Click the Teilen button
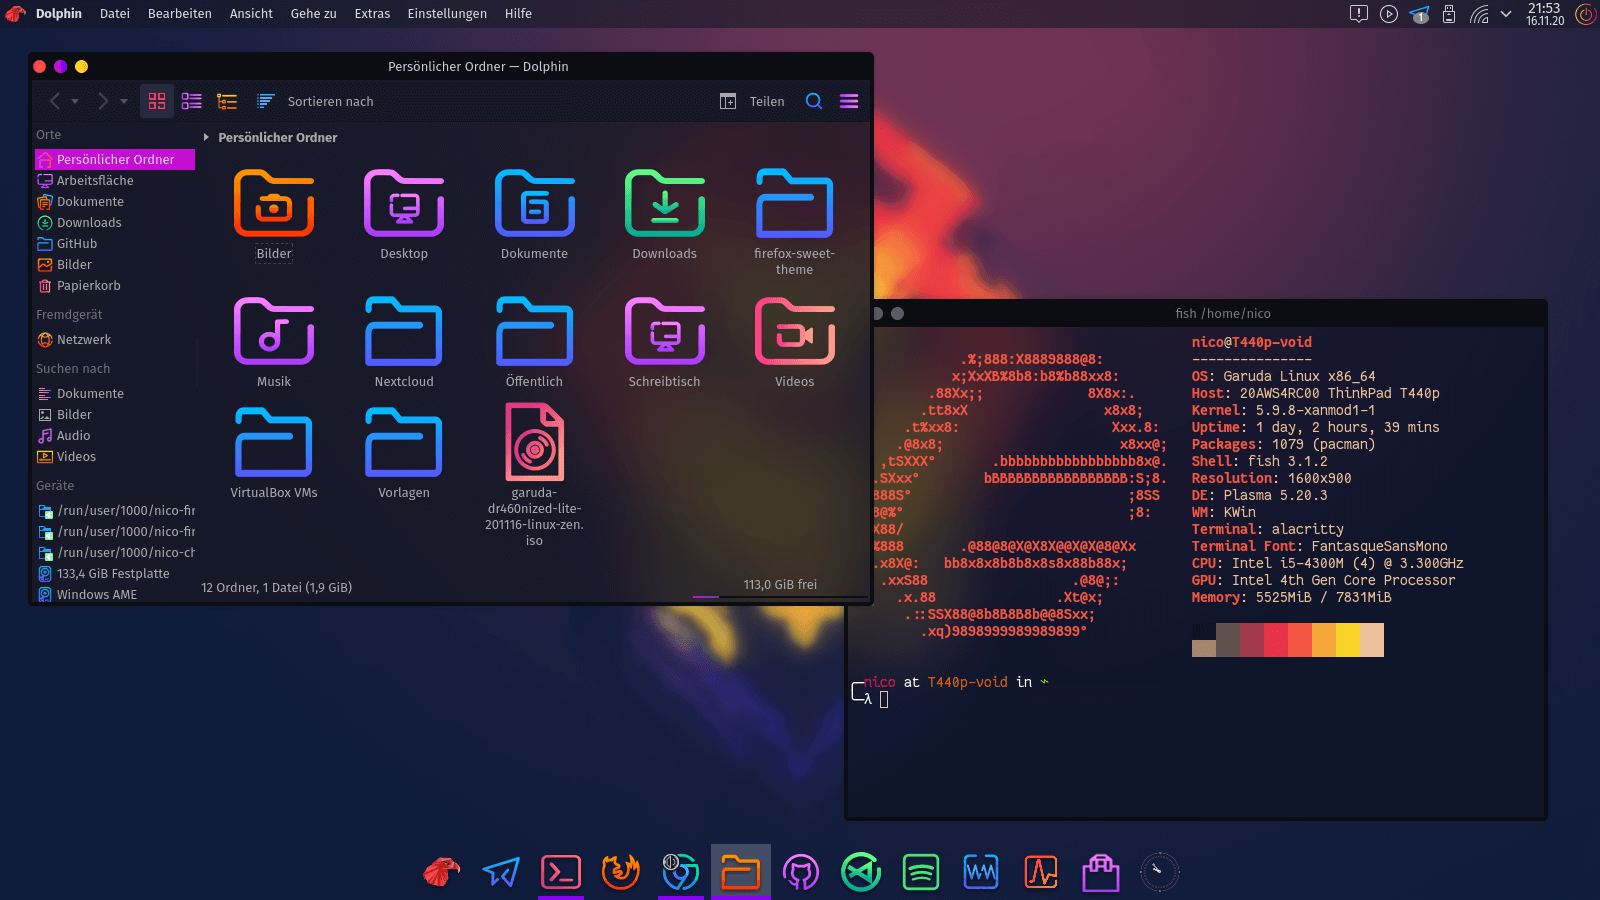This screenshot has width=1600, height=900. (x=753, y=101)
